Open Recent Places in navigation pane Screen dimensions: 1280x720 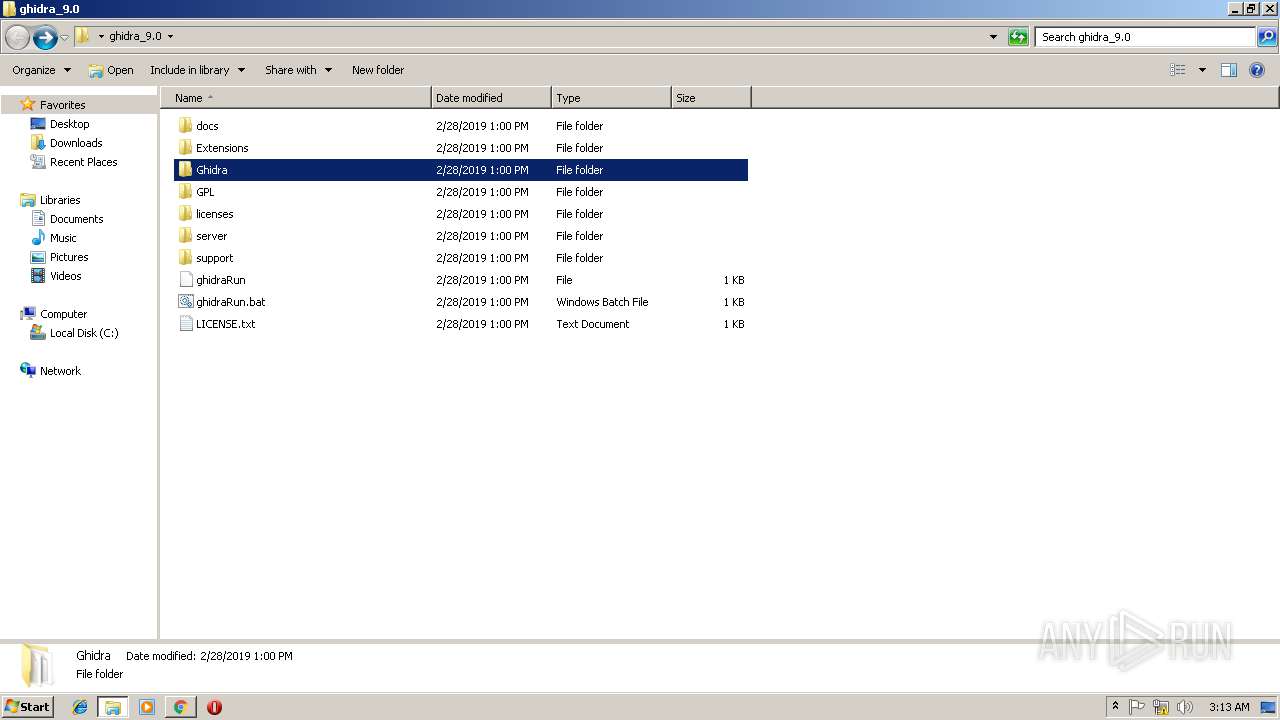pos(83,162)
